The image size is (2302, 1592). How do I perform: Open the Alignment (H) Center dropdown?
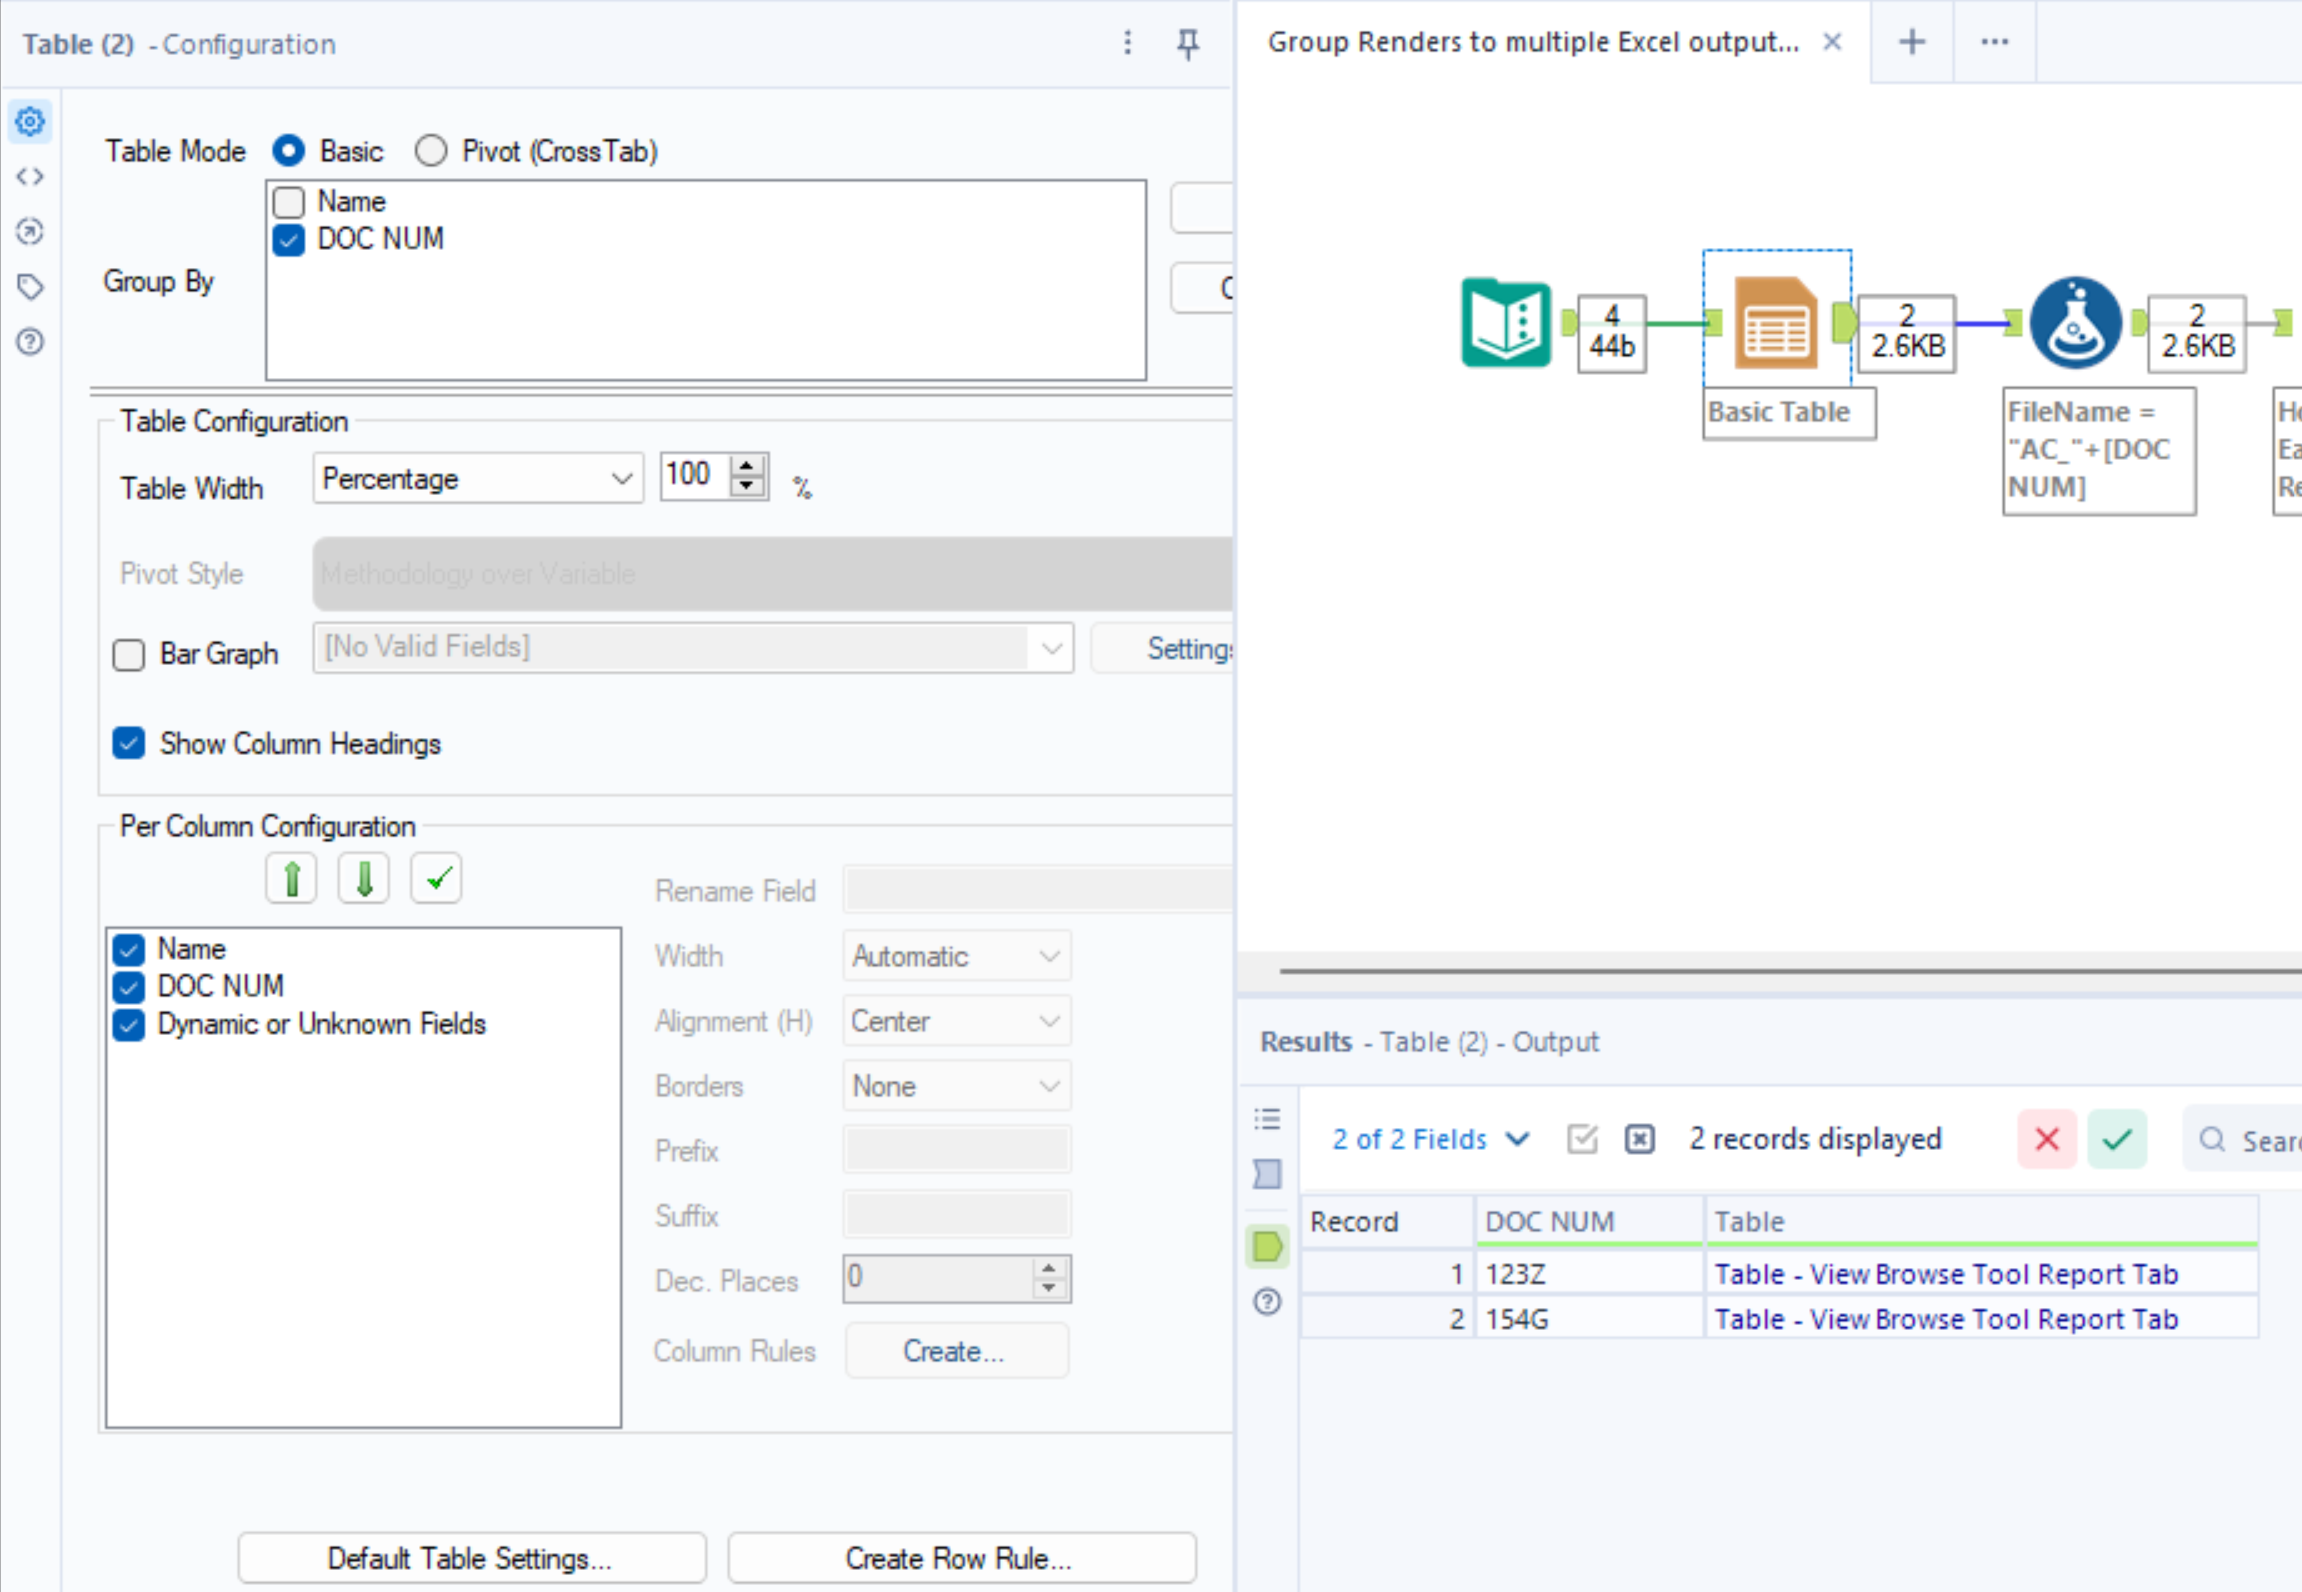tap(955, 1021)
